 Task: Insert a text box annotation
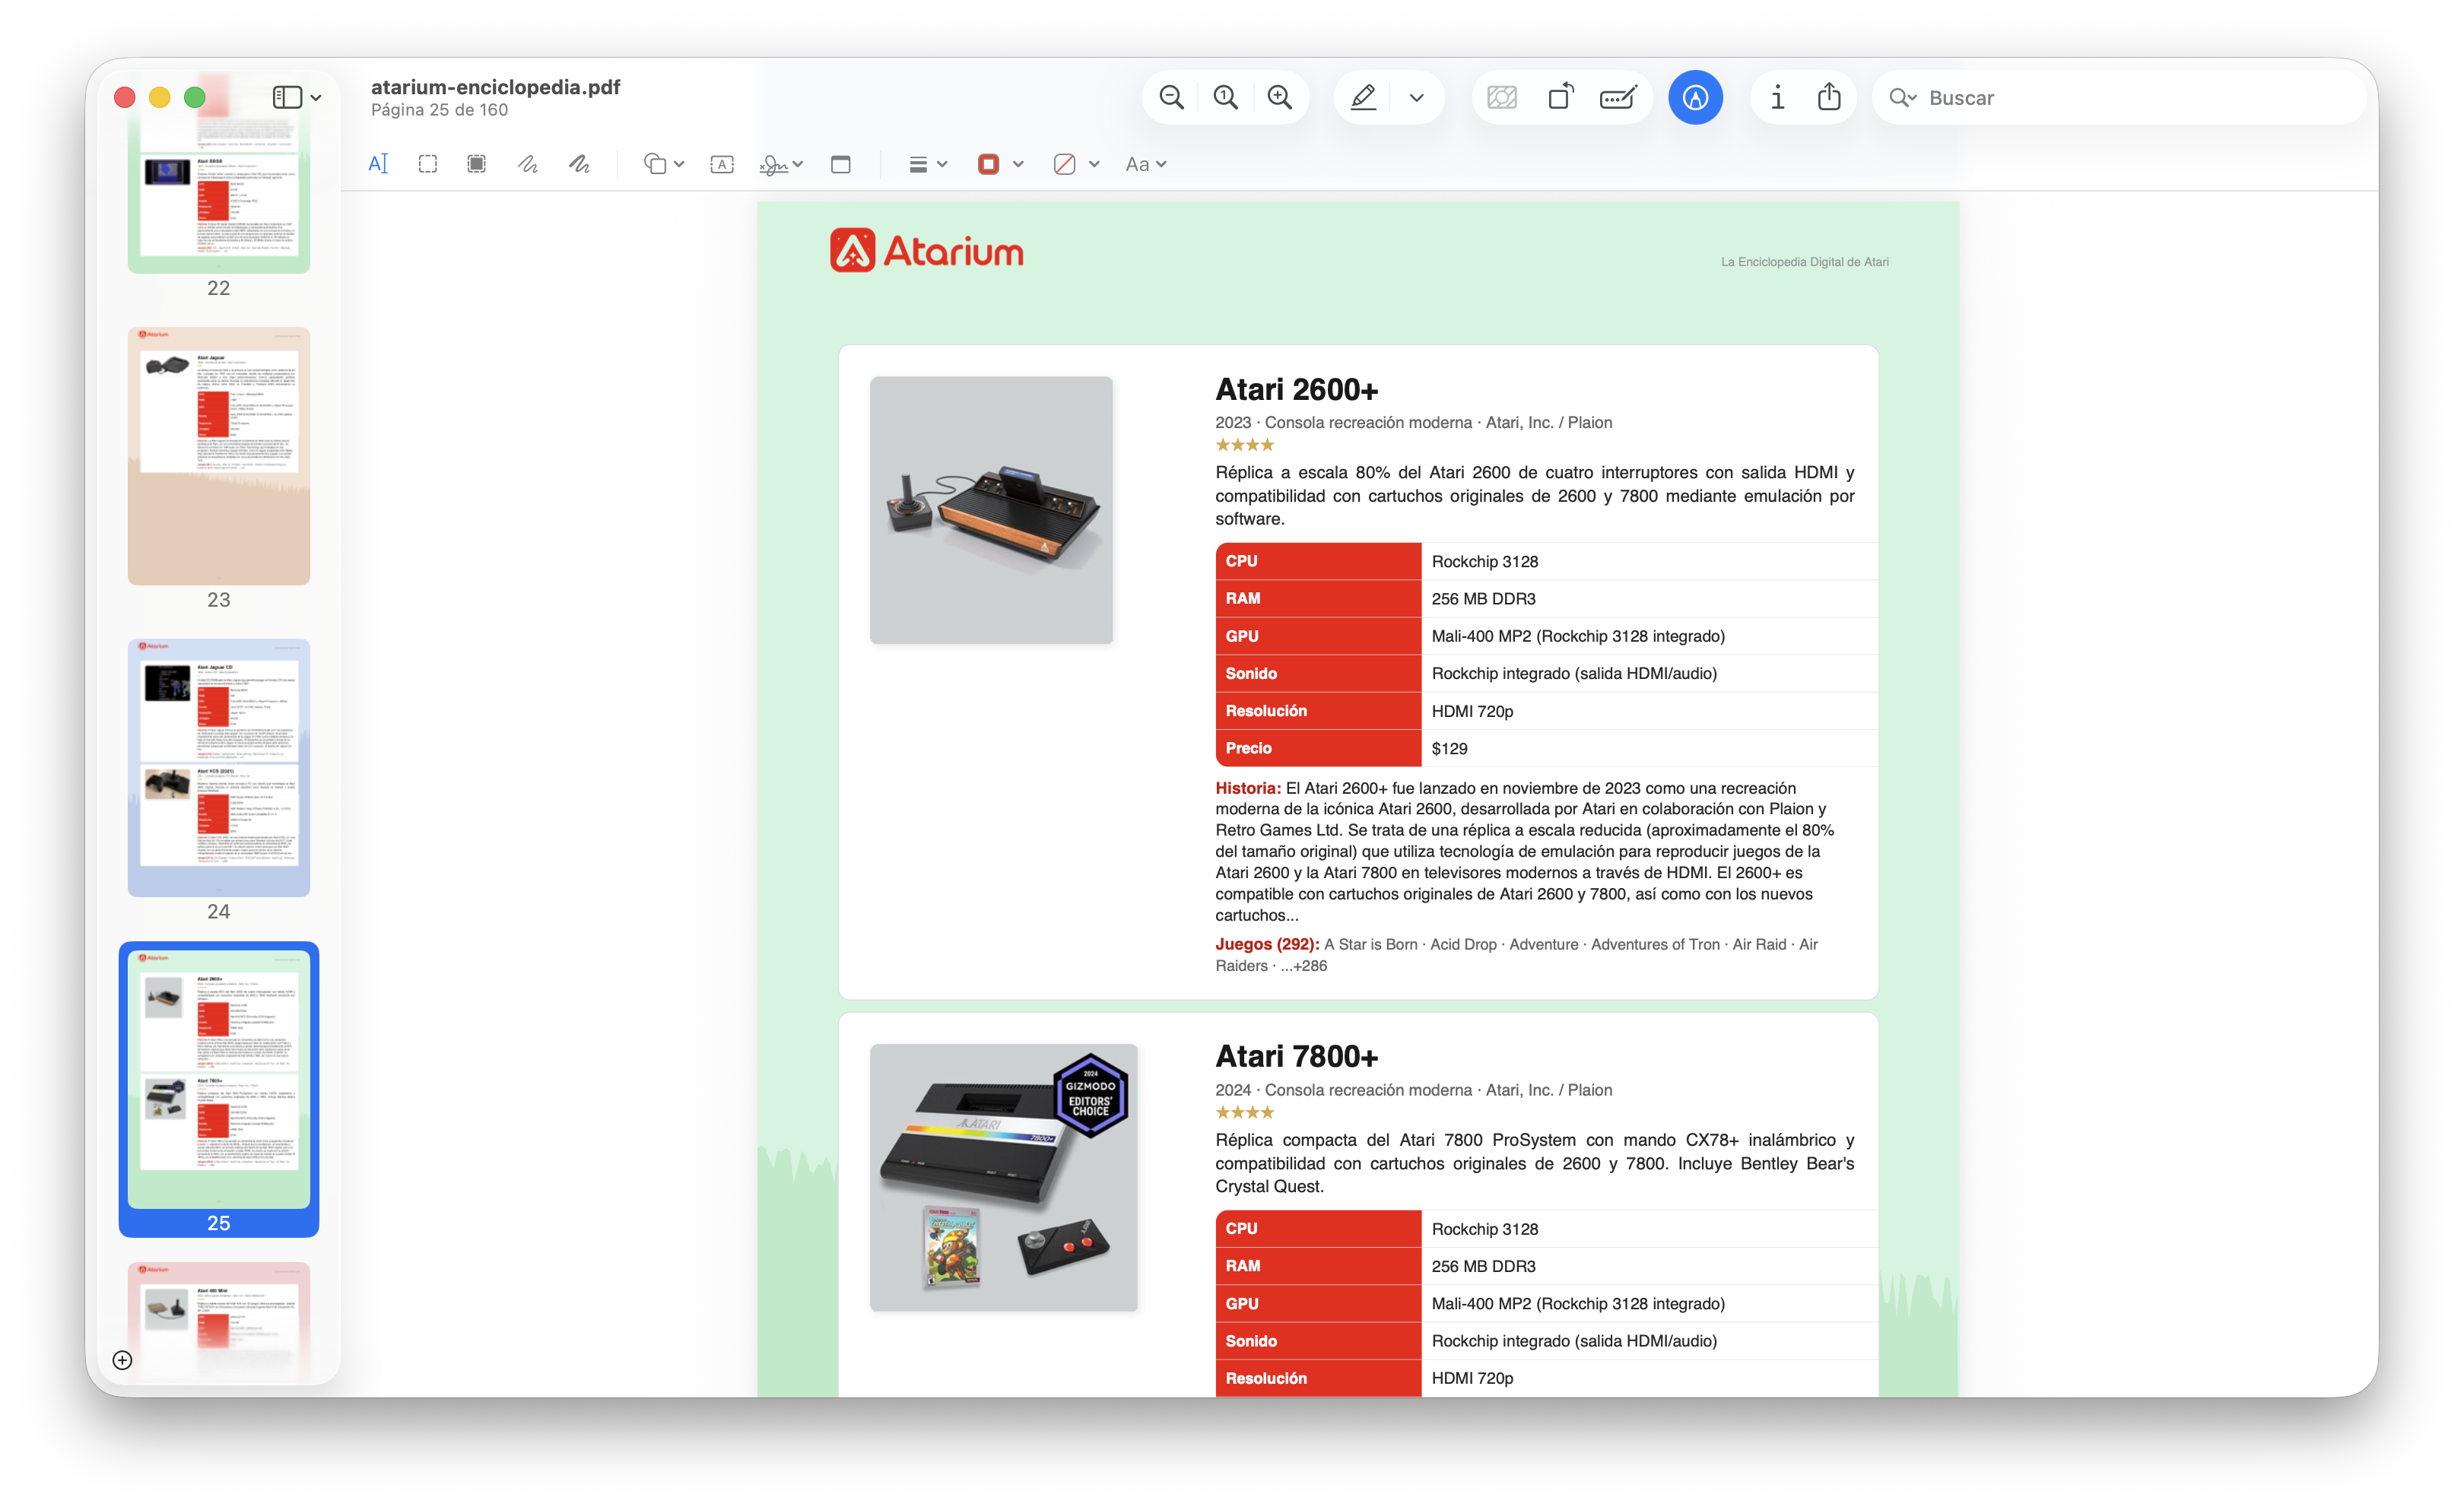(x=722, y=164)
